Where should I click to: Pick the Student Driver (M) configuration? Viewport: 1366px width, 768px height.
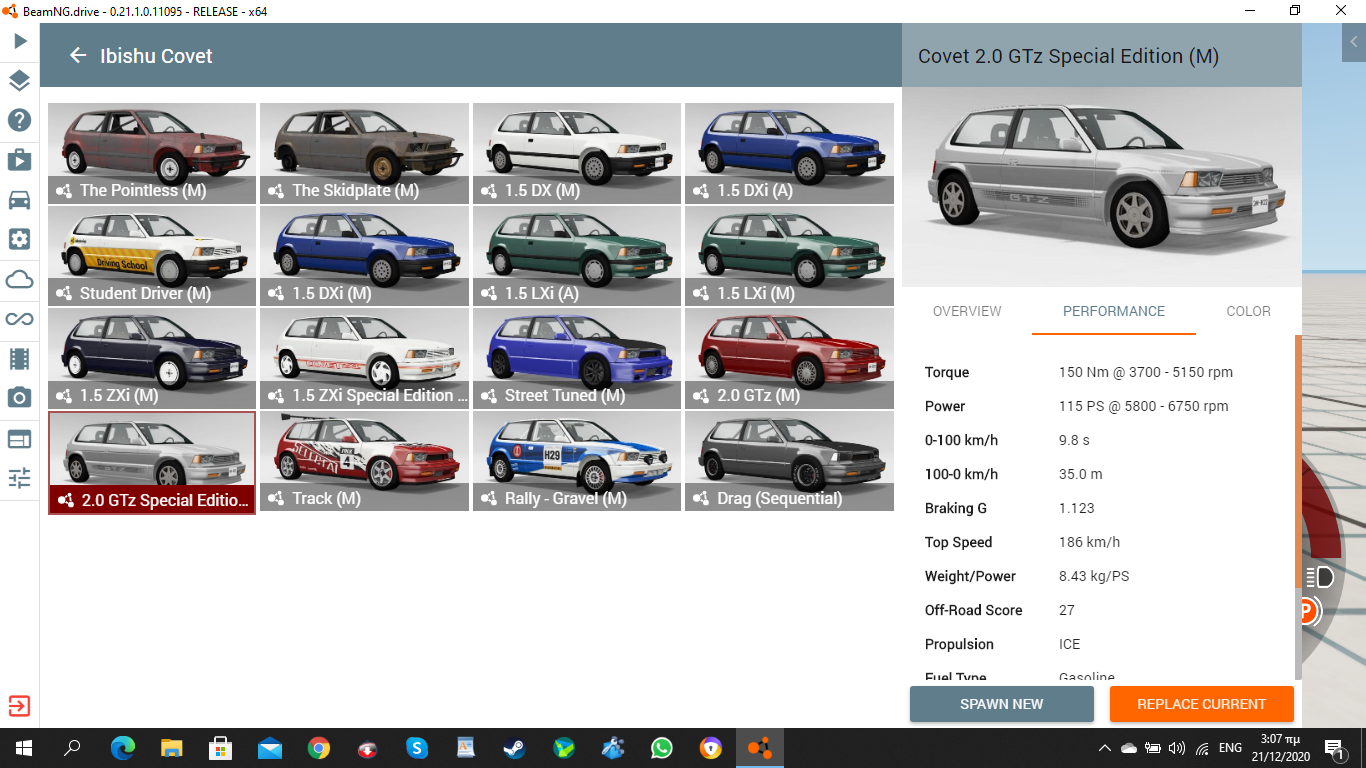pos(153,256)
